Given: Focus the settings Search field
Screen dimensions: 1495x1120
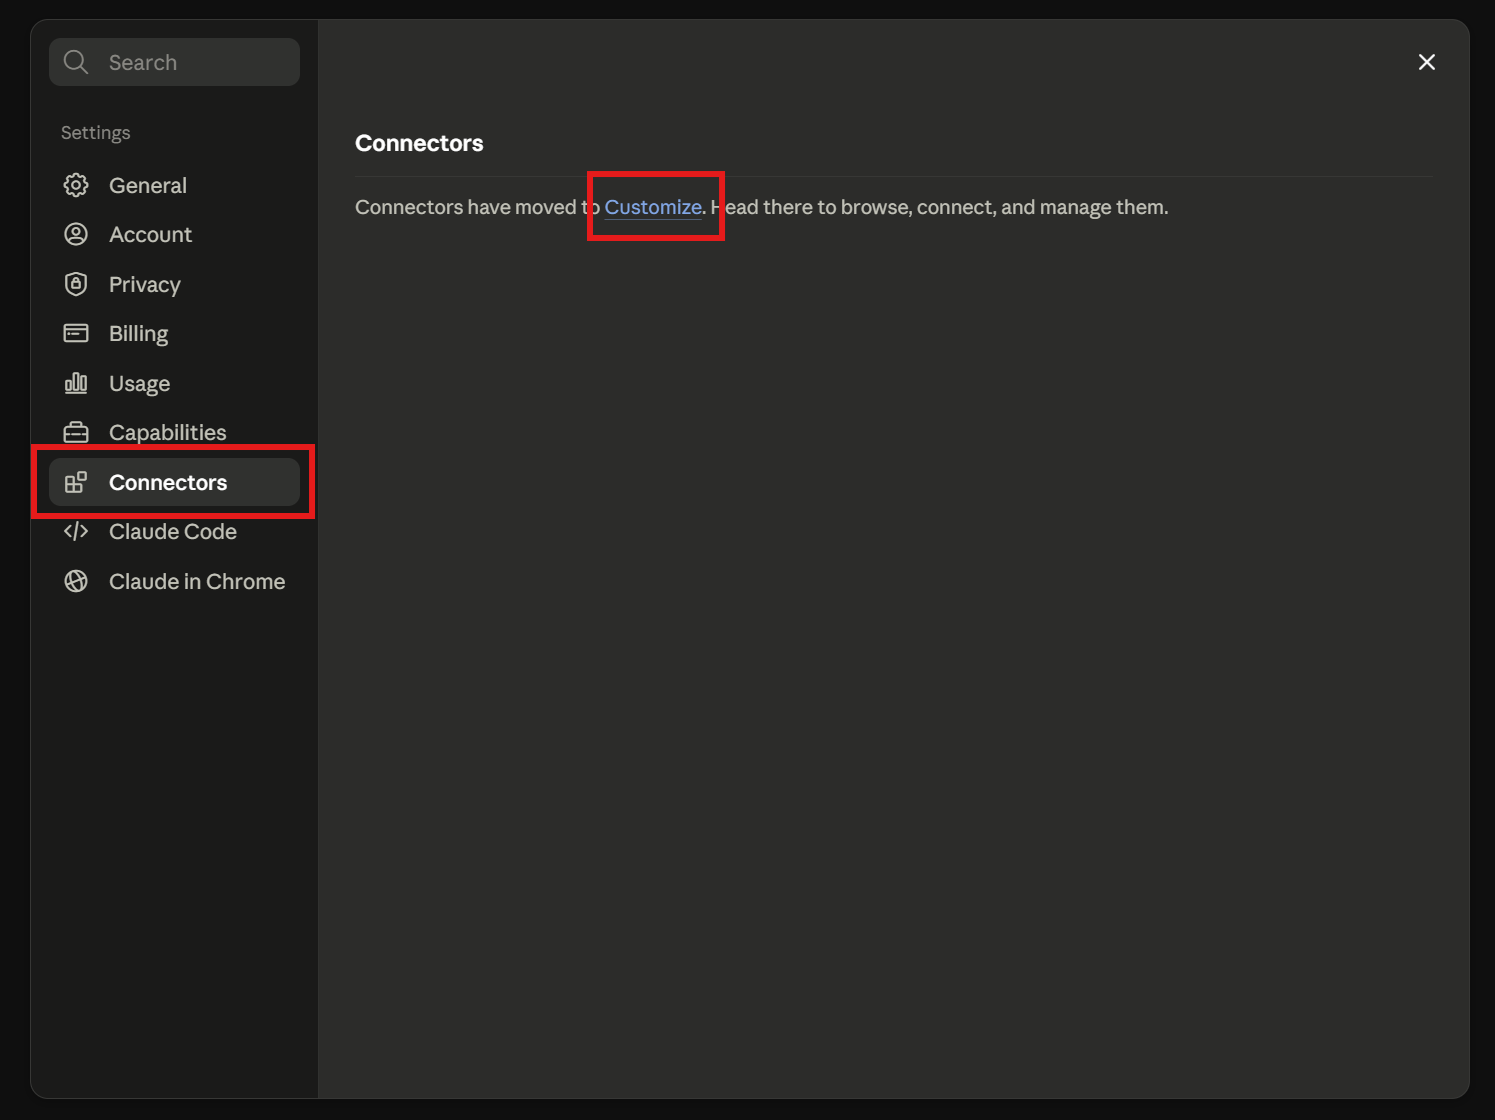Looking at the screenshot, I should click(174, 62).
